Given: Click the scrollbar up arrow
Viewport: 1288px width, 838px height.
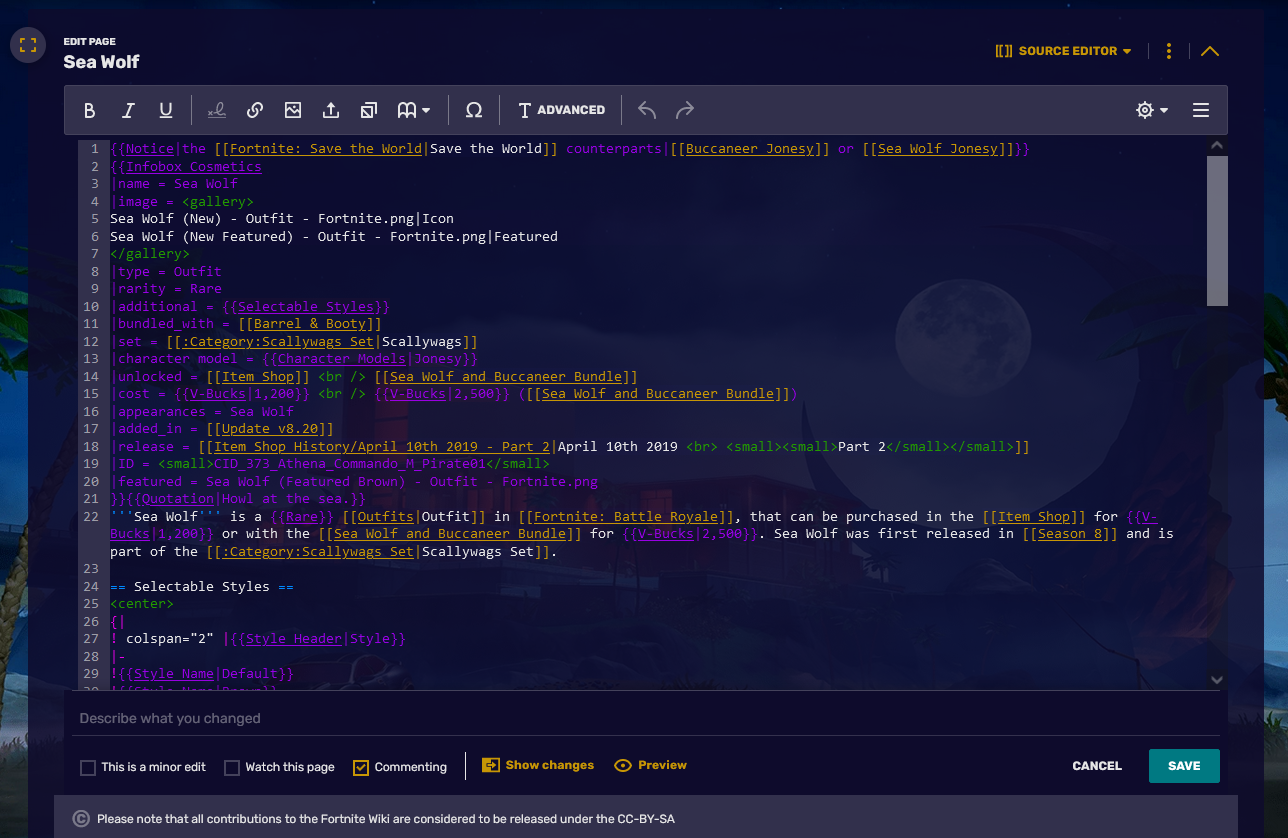Looking at the screenshot, I should (x=1217, y=146).
